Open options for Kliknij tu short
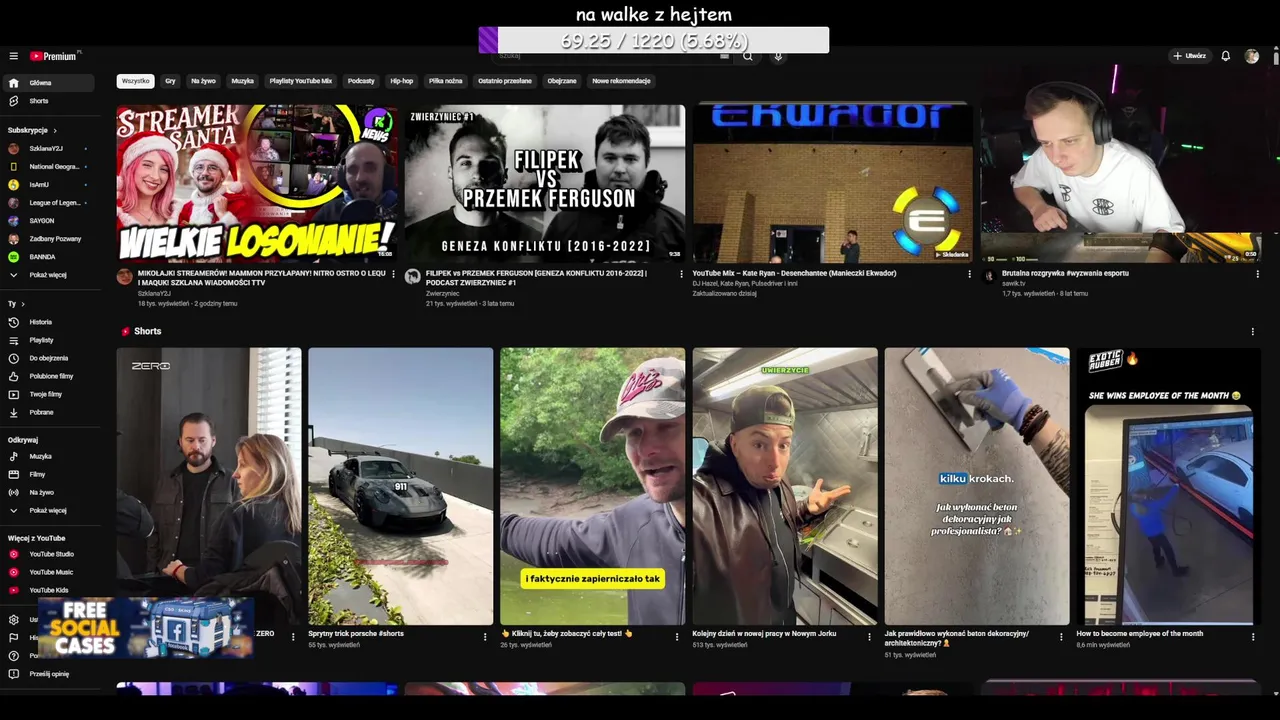The width and height of the screenshot is (1280, 720). 677,636
